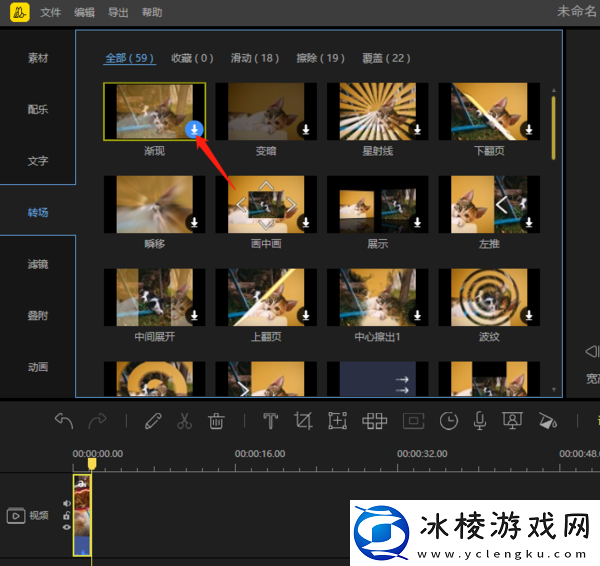Click the scissors Split tool
Image resolution: width=600 pixels, height=566 pixels.
(x=184, y=421)
